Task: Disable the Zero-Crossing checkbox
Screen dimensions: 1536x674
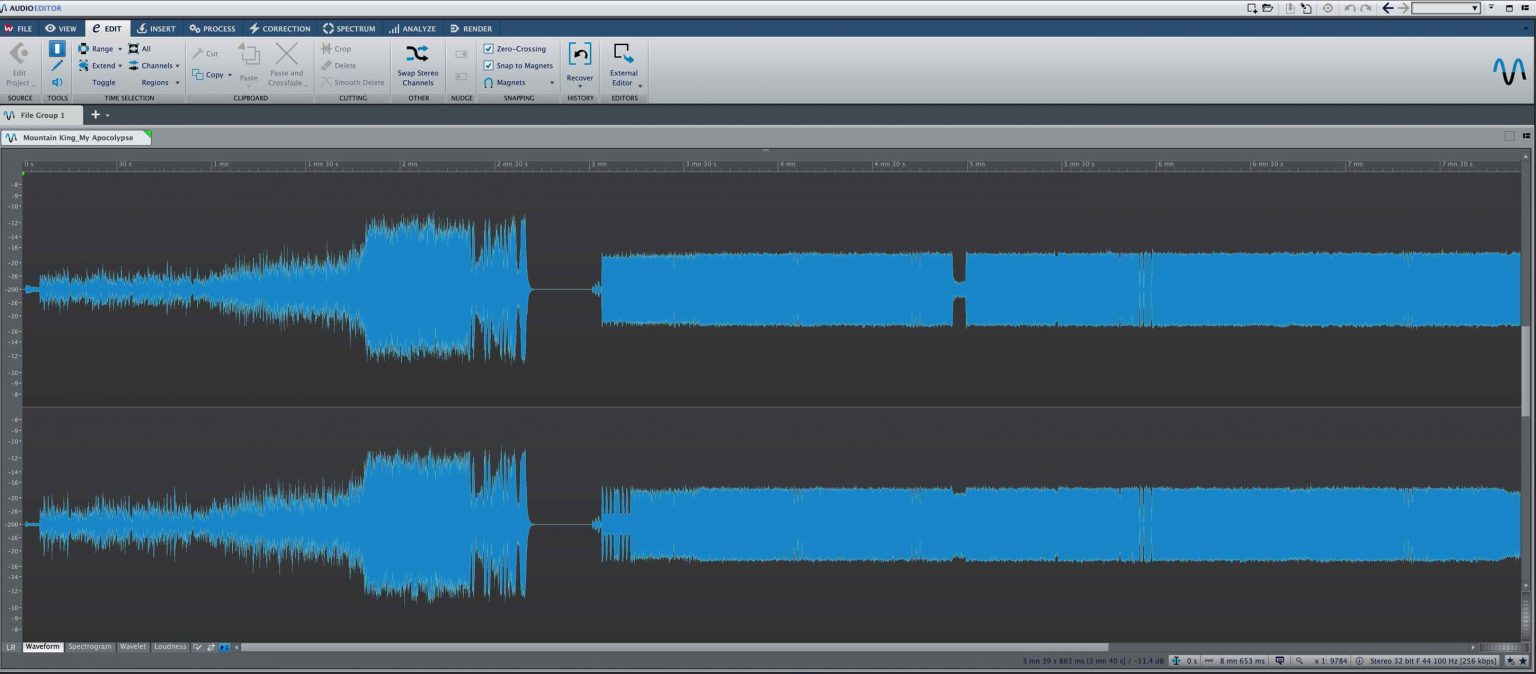Action: 489,48
